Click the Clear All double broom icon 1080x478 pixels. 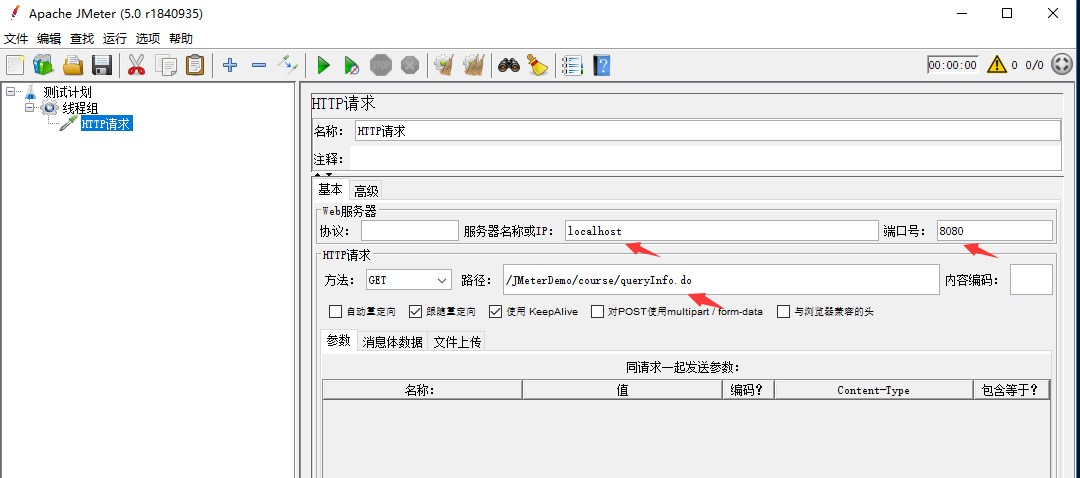point(473,65)
